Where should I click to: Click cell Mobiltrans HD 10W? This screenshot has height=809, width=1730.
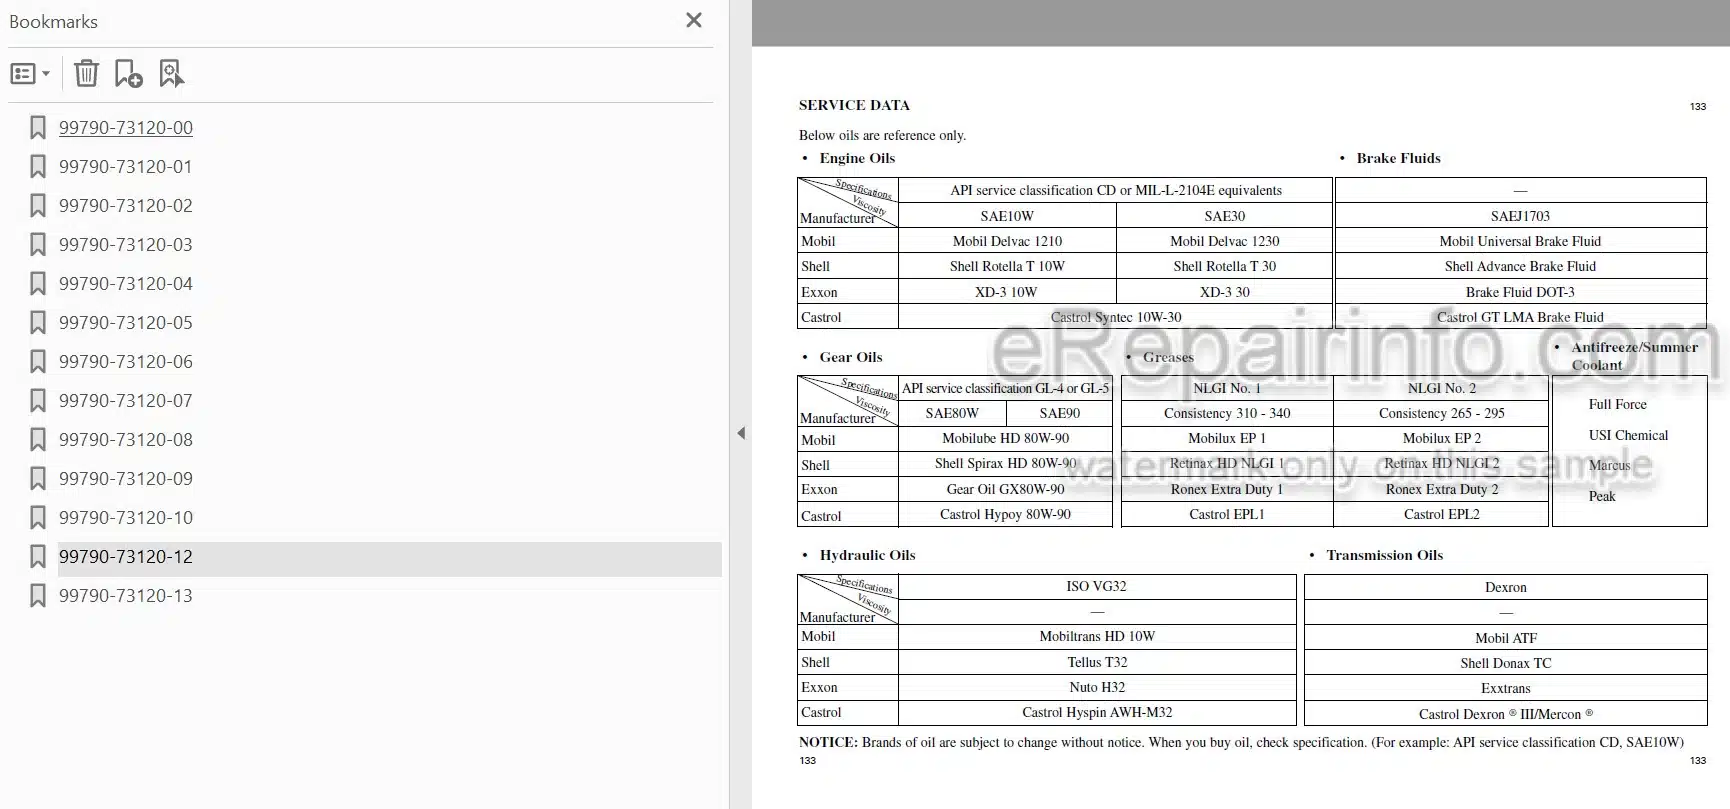(x=1097, y=636)
